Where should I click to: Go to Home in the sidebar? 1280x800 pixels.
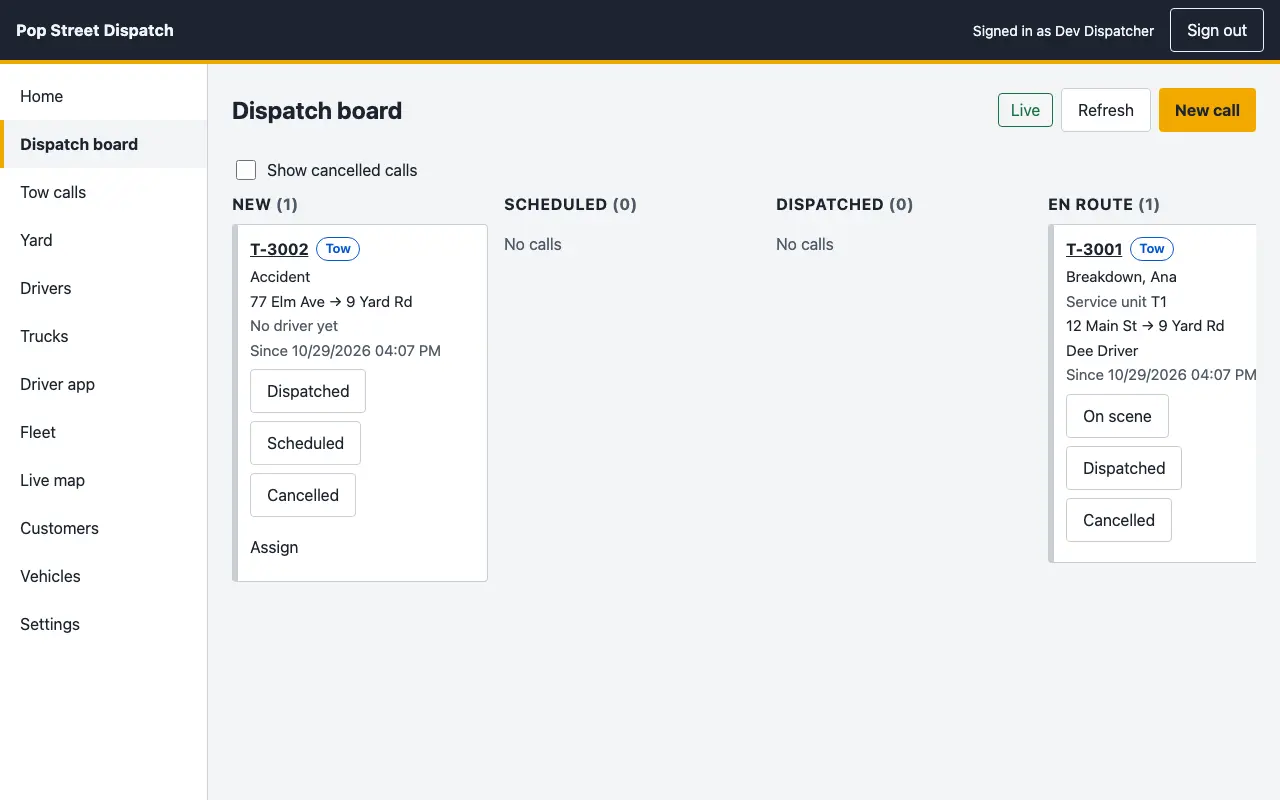(103, 96)
